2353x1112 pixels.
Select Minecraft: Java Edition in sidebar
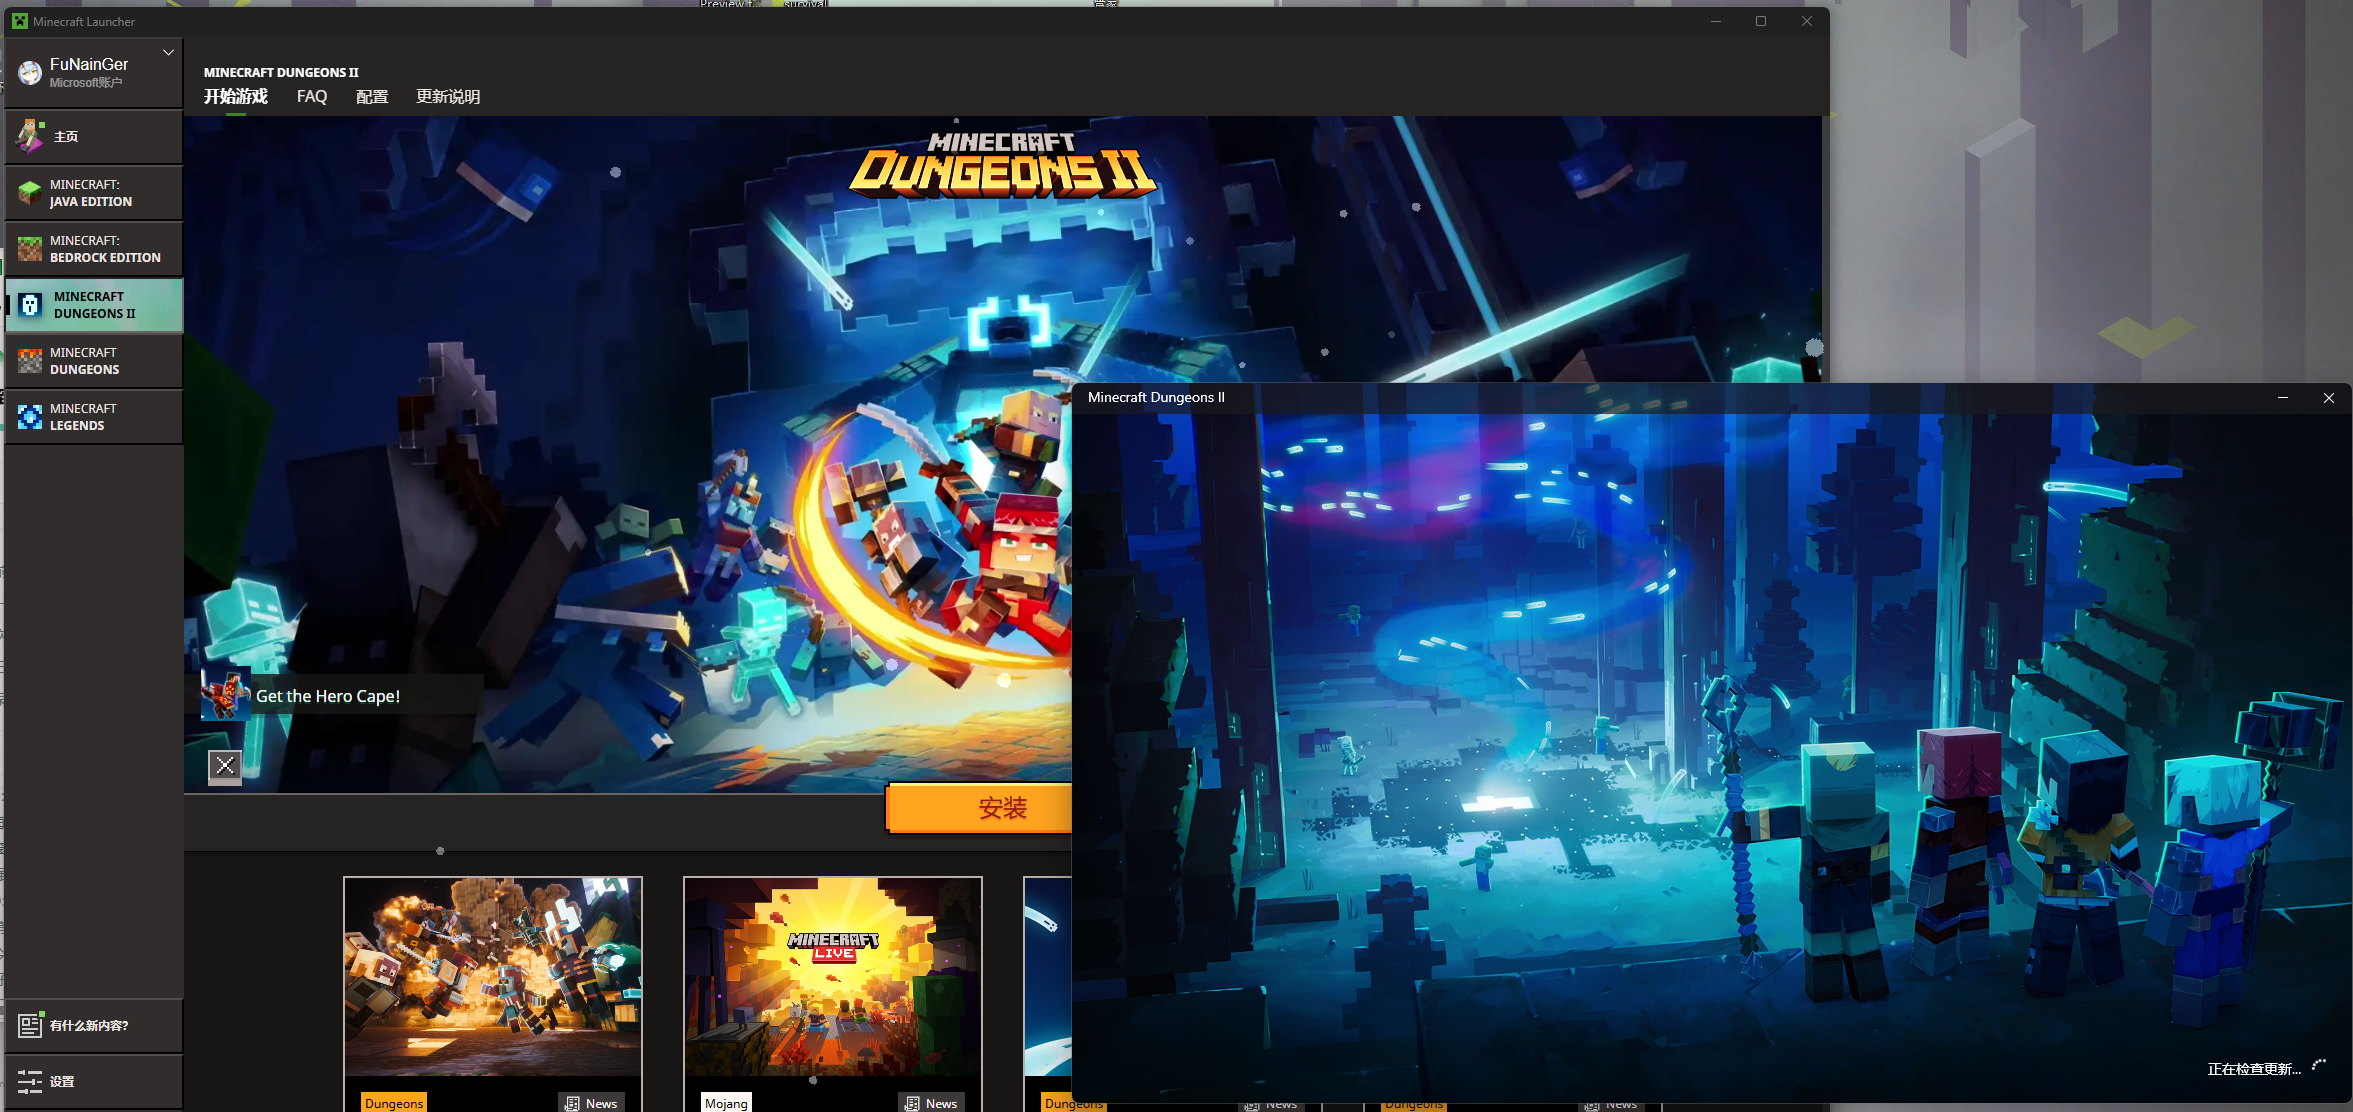point(94,193)
